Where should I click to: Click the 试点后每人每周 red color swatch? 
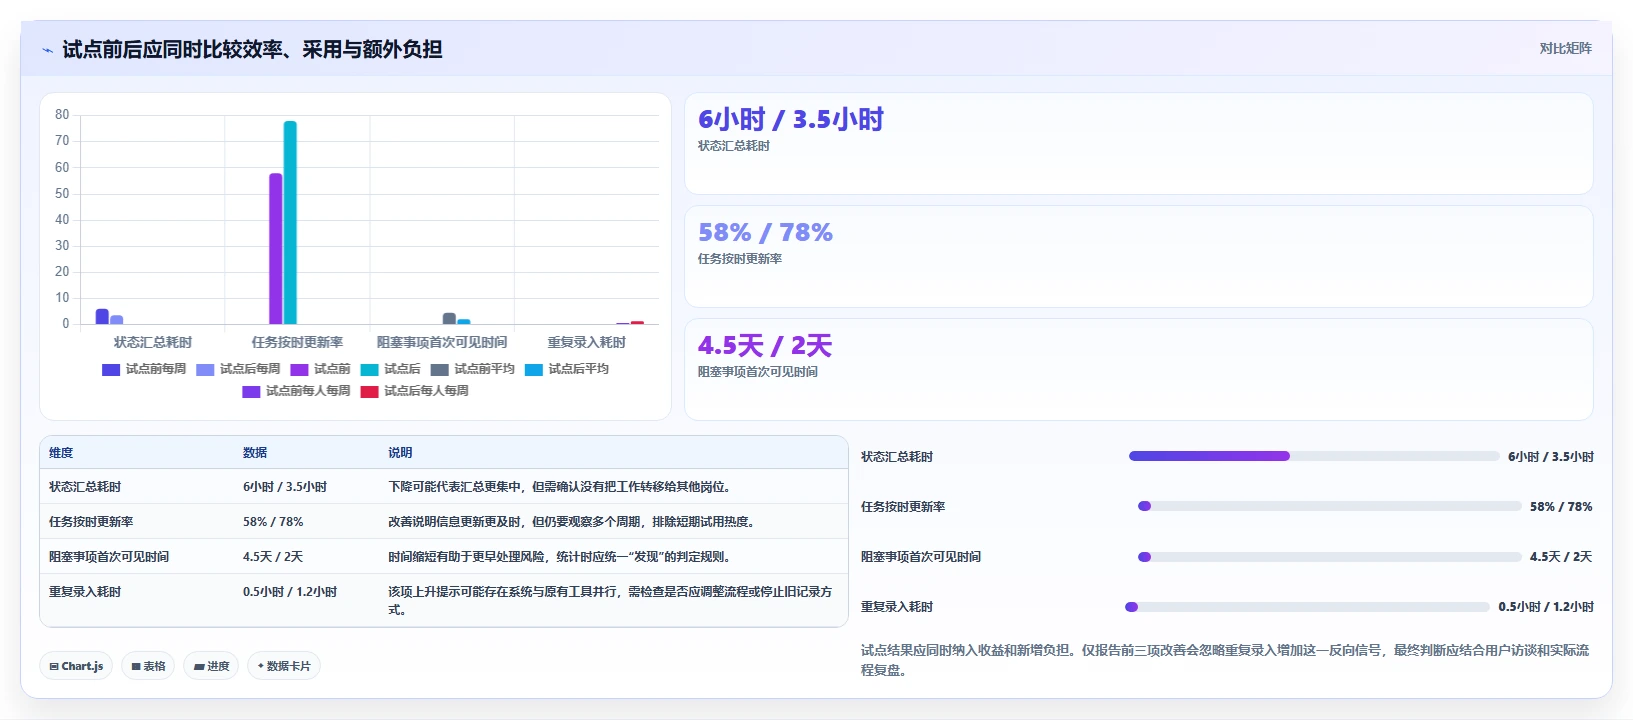click(x=369, y=392)
